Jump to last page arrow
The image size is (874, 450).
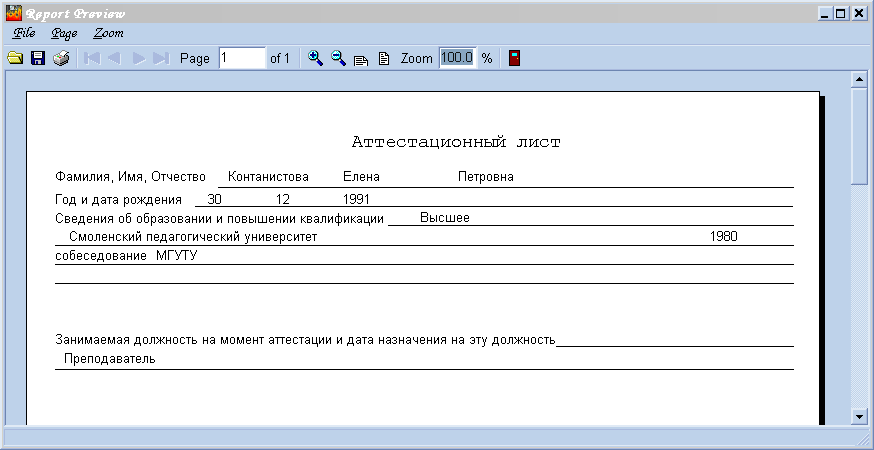tap(161, 58)
